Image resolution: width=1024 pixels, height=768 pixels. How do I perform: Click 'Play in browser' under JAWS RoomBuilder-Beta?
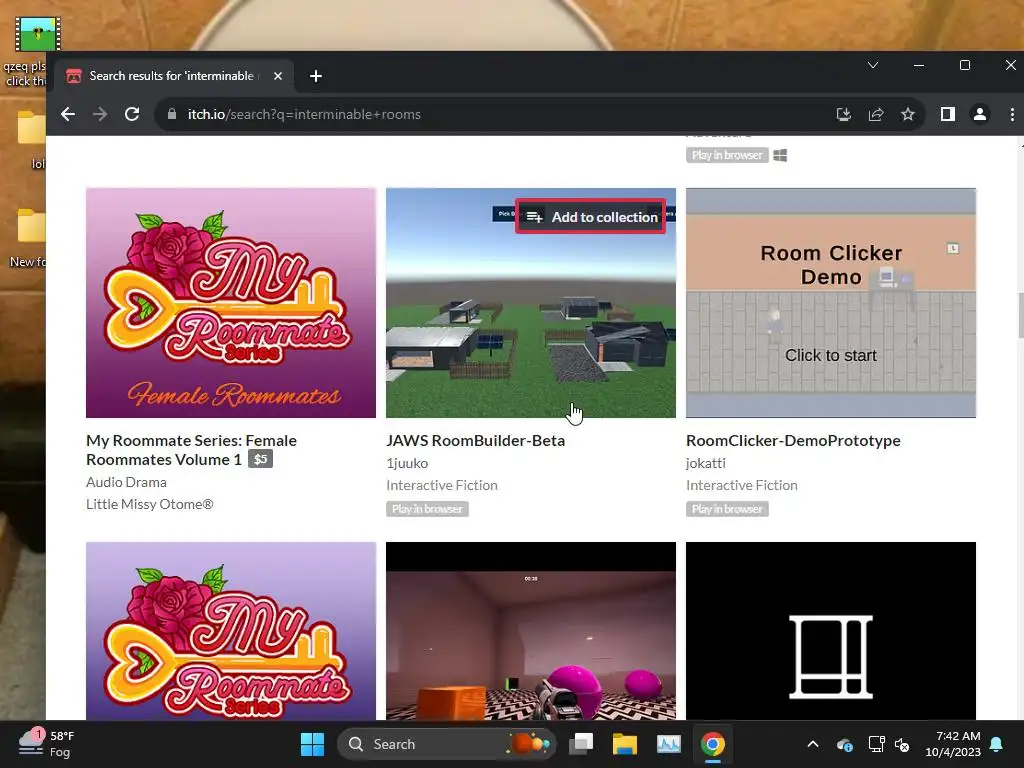point(427,509)
